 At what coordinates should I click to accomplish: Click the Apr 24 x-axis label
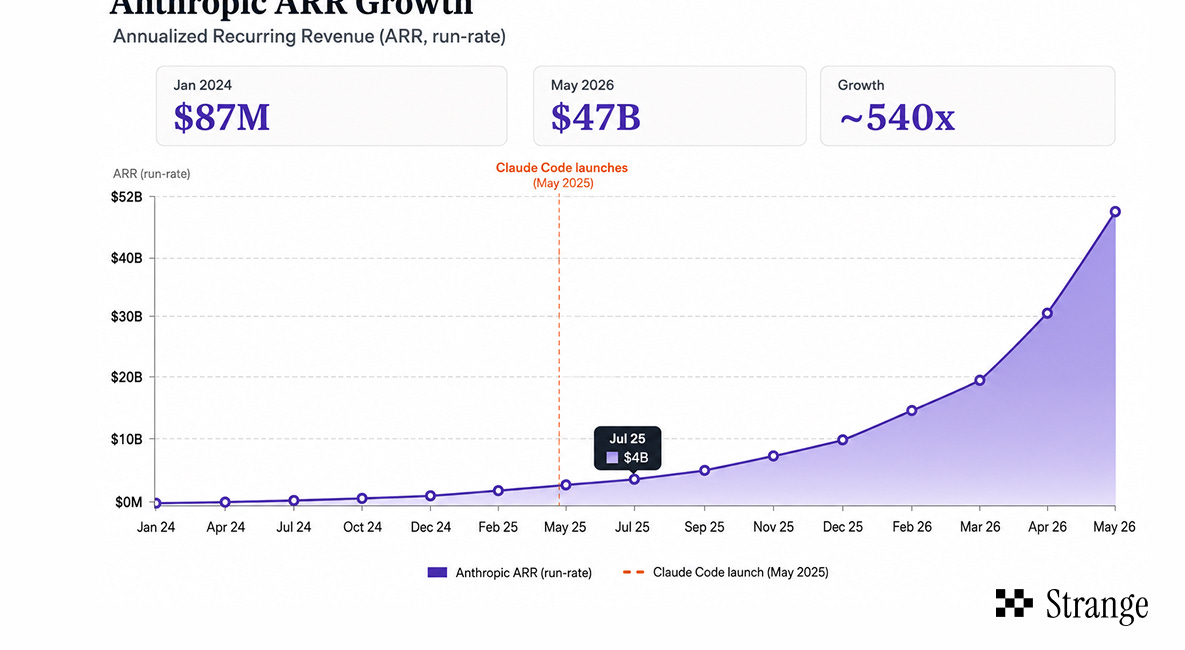point(225,527)
